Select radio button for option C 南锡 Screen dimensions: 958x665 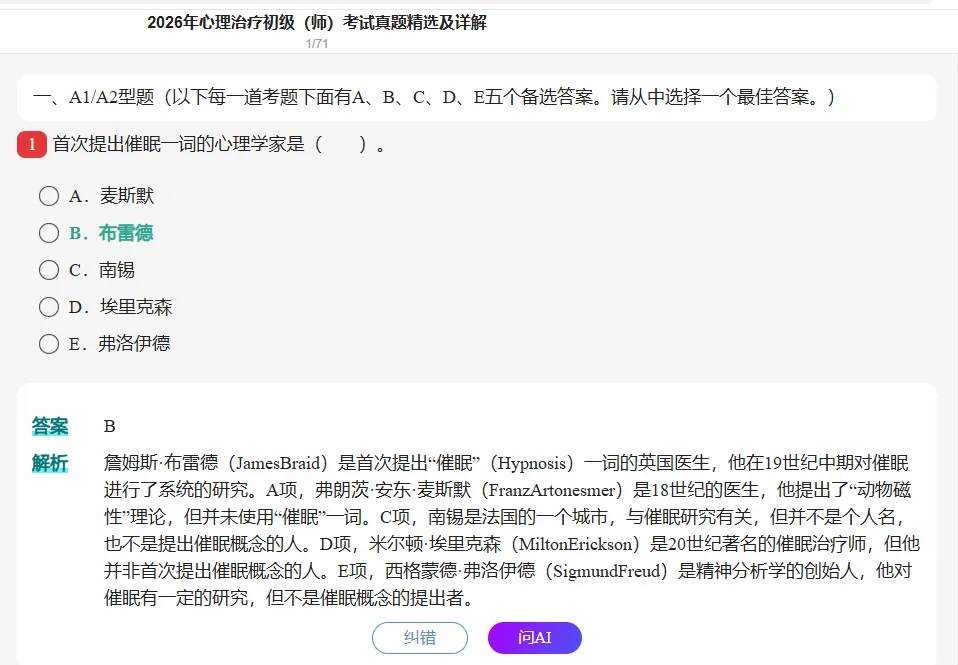coord(49,270)
